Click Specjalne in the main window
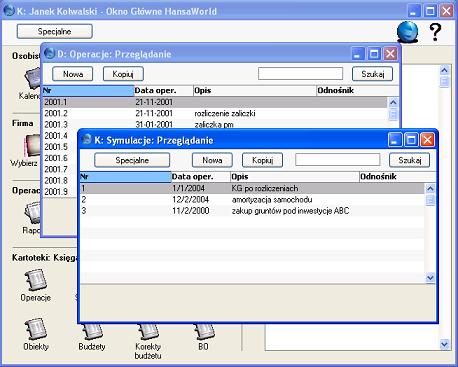 pyautogui.click(x=55, y=31)
